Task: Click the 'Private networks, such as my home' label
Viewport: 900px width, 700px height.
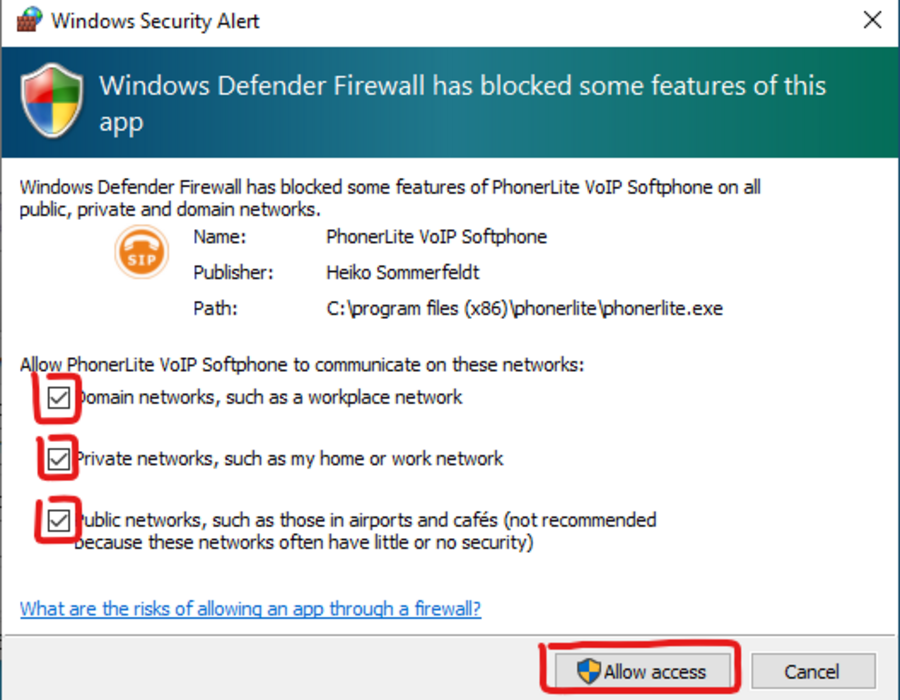Action: (x=289, y=458)
